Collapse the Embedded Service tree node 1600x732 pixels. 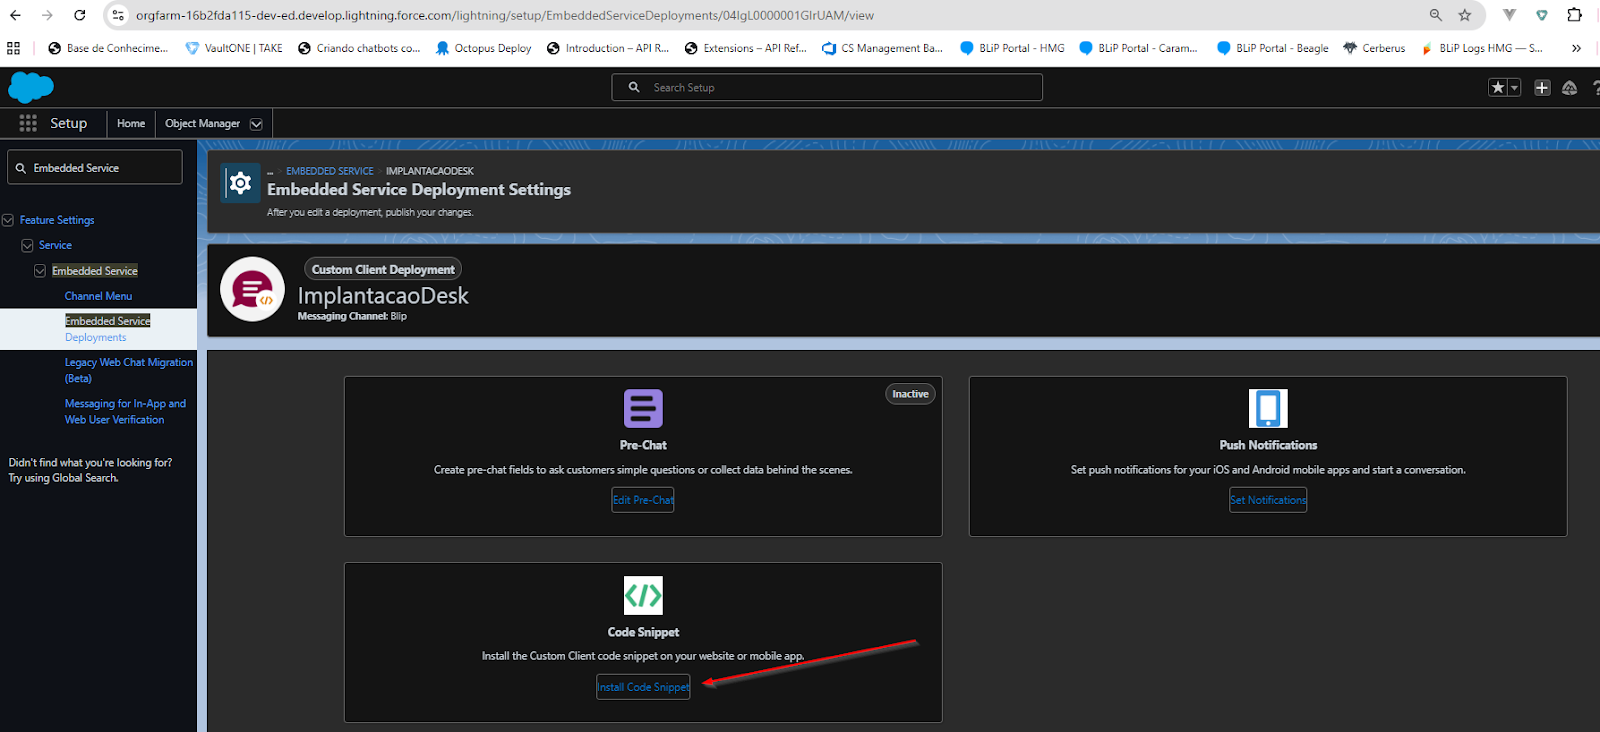click(40, 271)
